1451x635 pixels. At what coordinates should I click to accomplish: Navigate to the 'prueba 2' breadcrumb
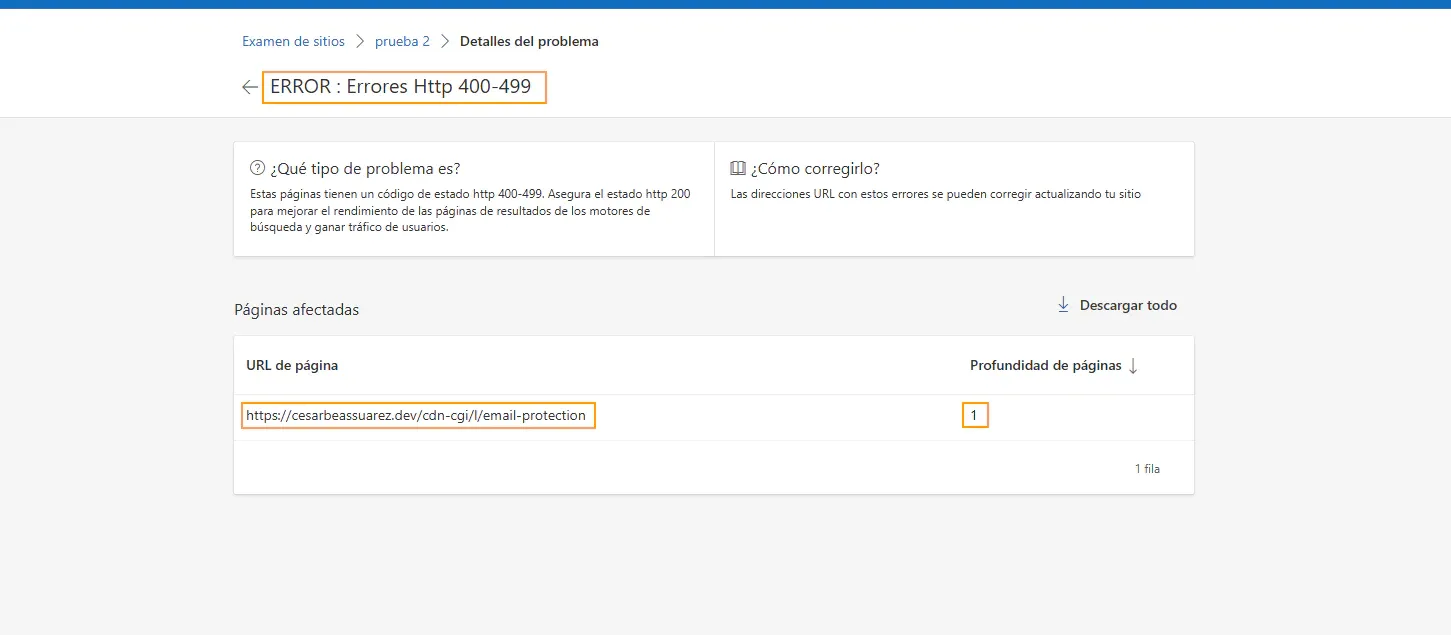click(x=403, y=41)
